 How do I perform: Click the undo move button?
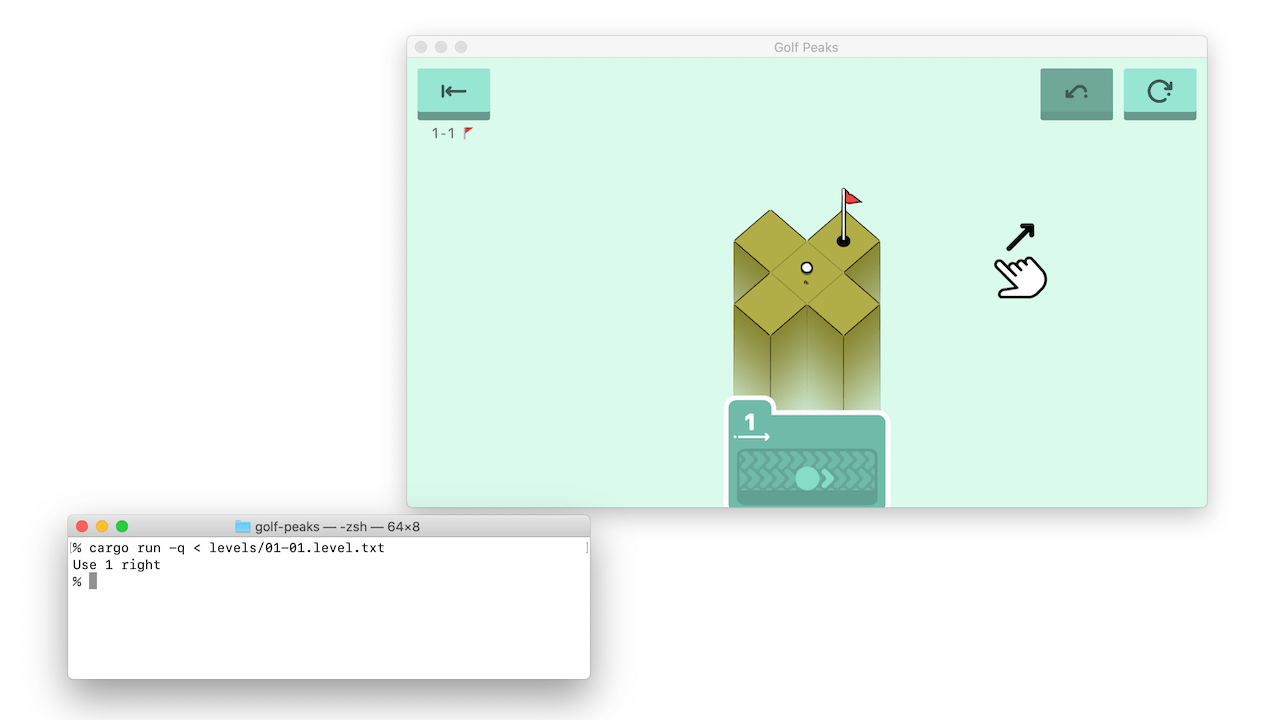point(1076,94)
